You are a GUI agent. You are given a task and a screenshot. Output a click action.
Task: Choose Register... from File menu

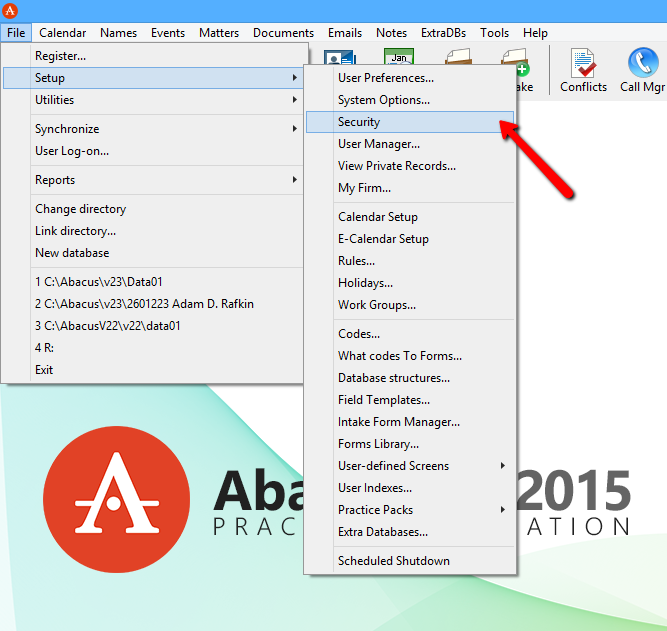coord(153,56)
